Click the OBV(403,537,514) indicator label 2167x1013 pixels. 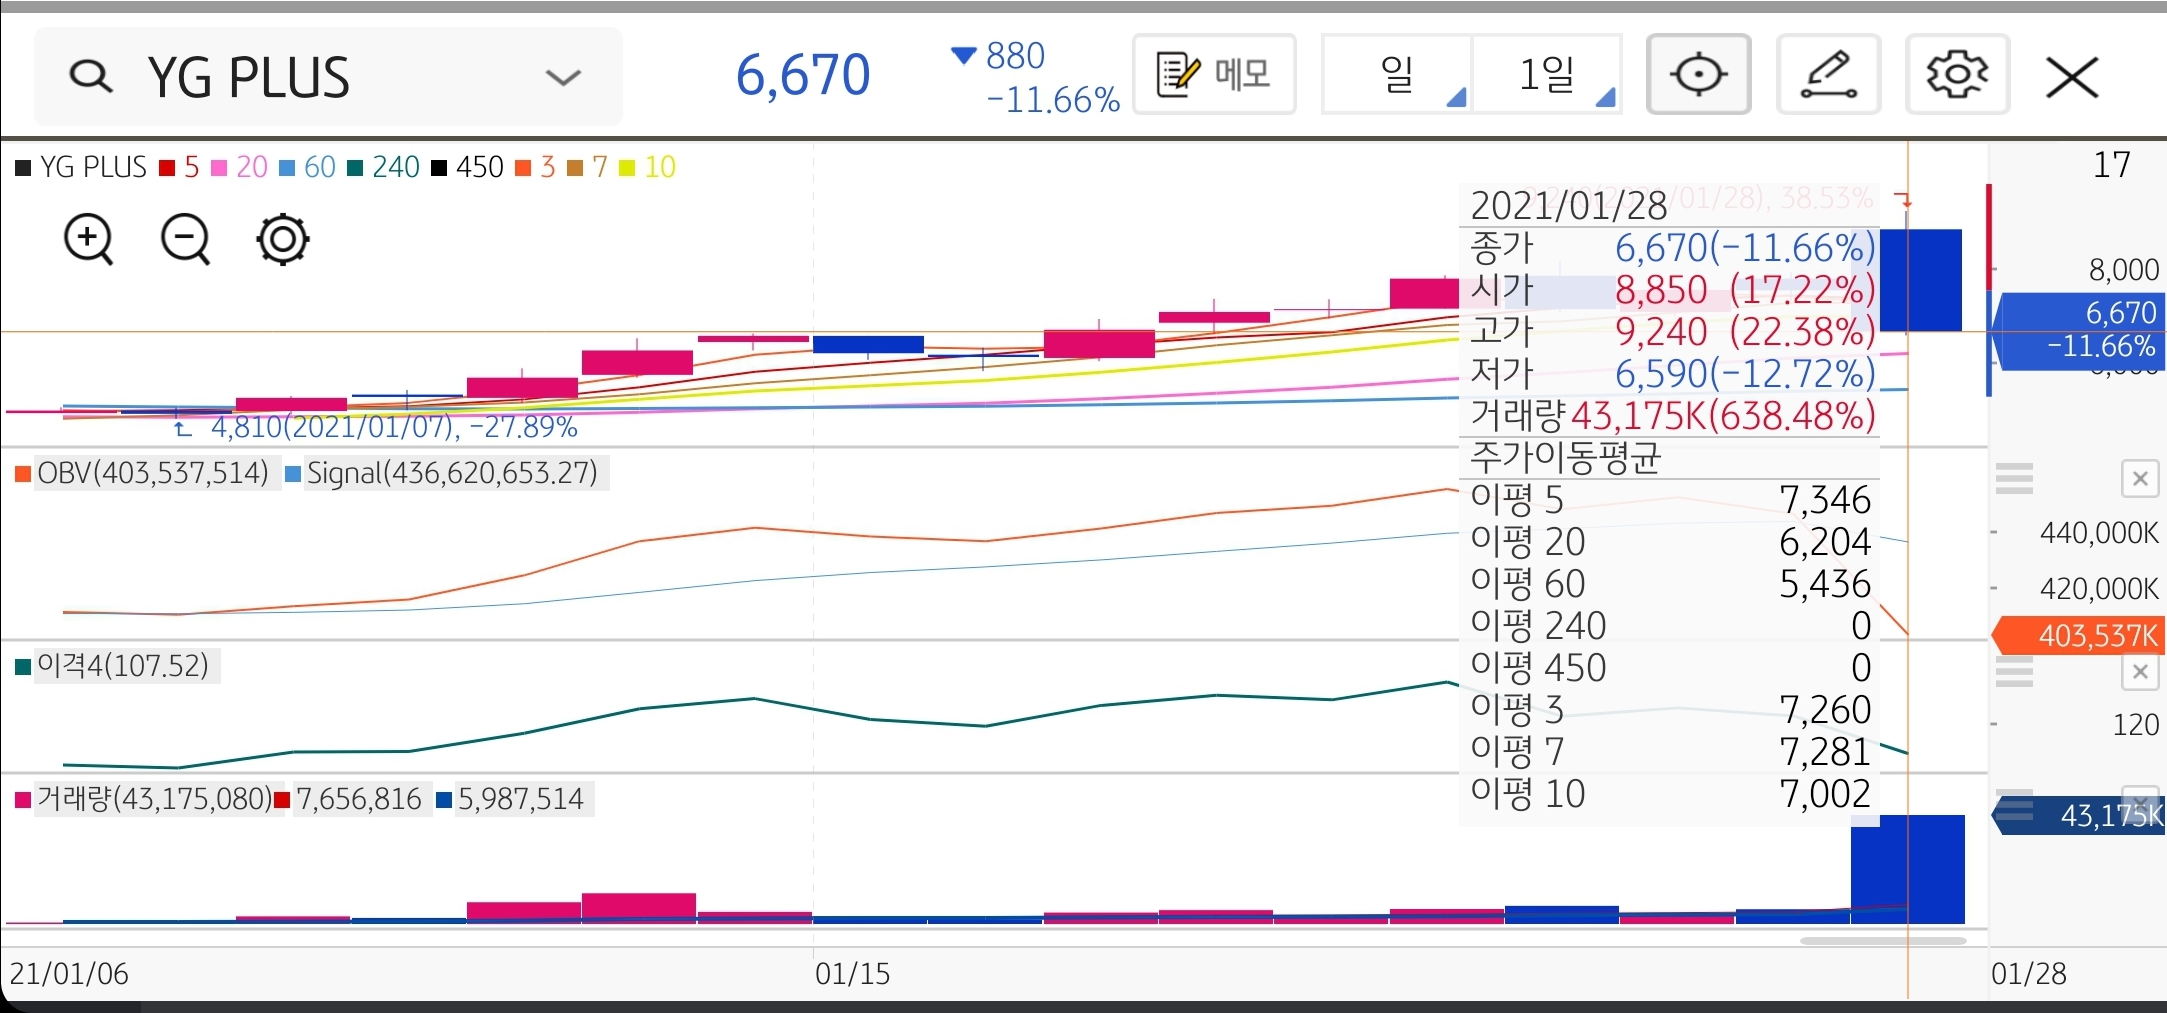152,472
